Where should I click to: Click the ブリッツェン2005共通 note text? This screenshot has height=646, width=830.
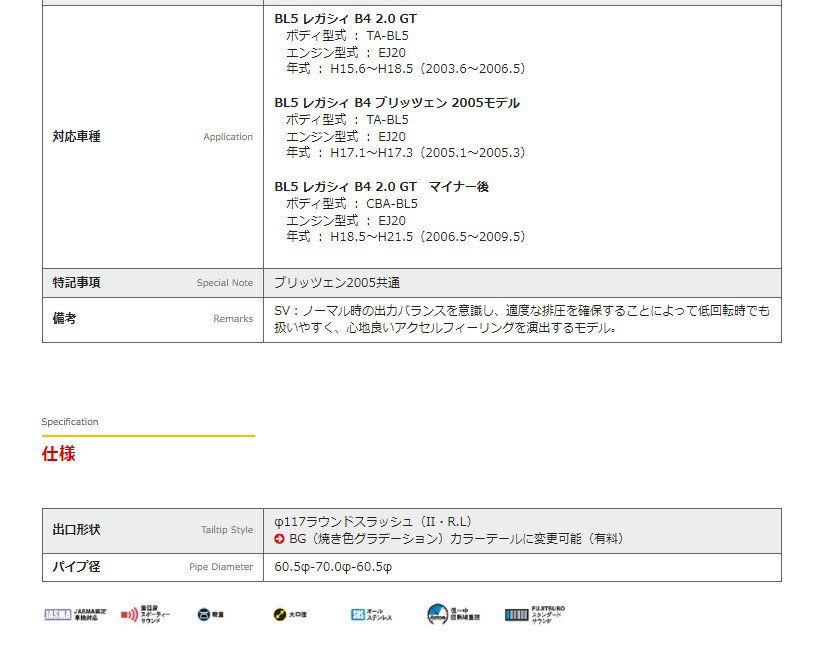tap(337, 283)
